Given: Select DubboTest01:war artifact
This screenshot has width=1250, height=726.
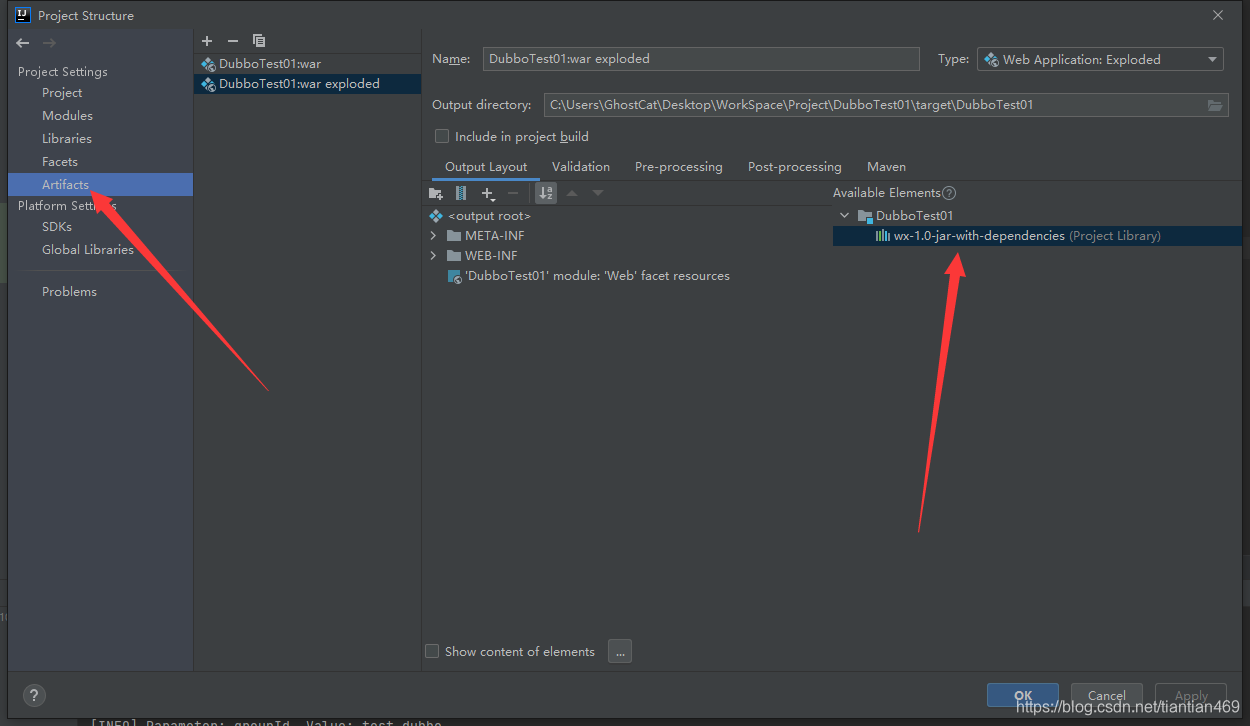Looking at the screenshot, I should point(307,64).
